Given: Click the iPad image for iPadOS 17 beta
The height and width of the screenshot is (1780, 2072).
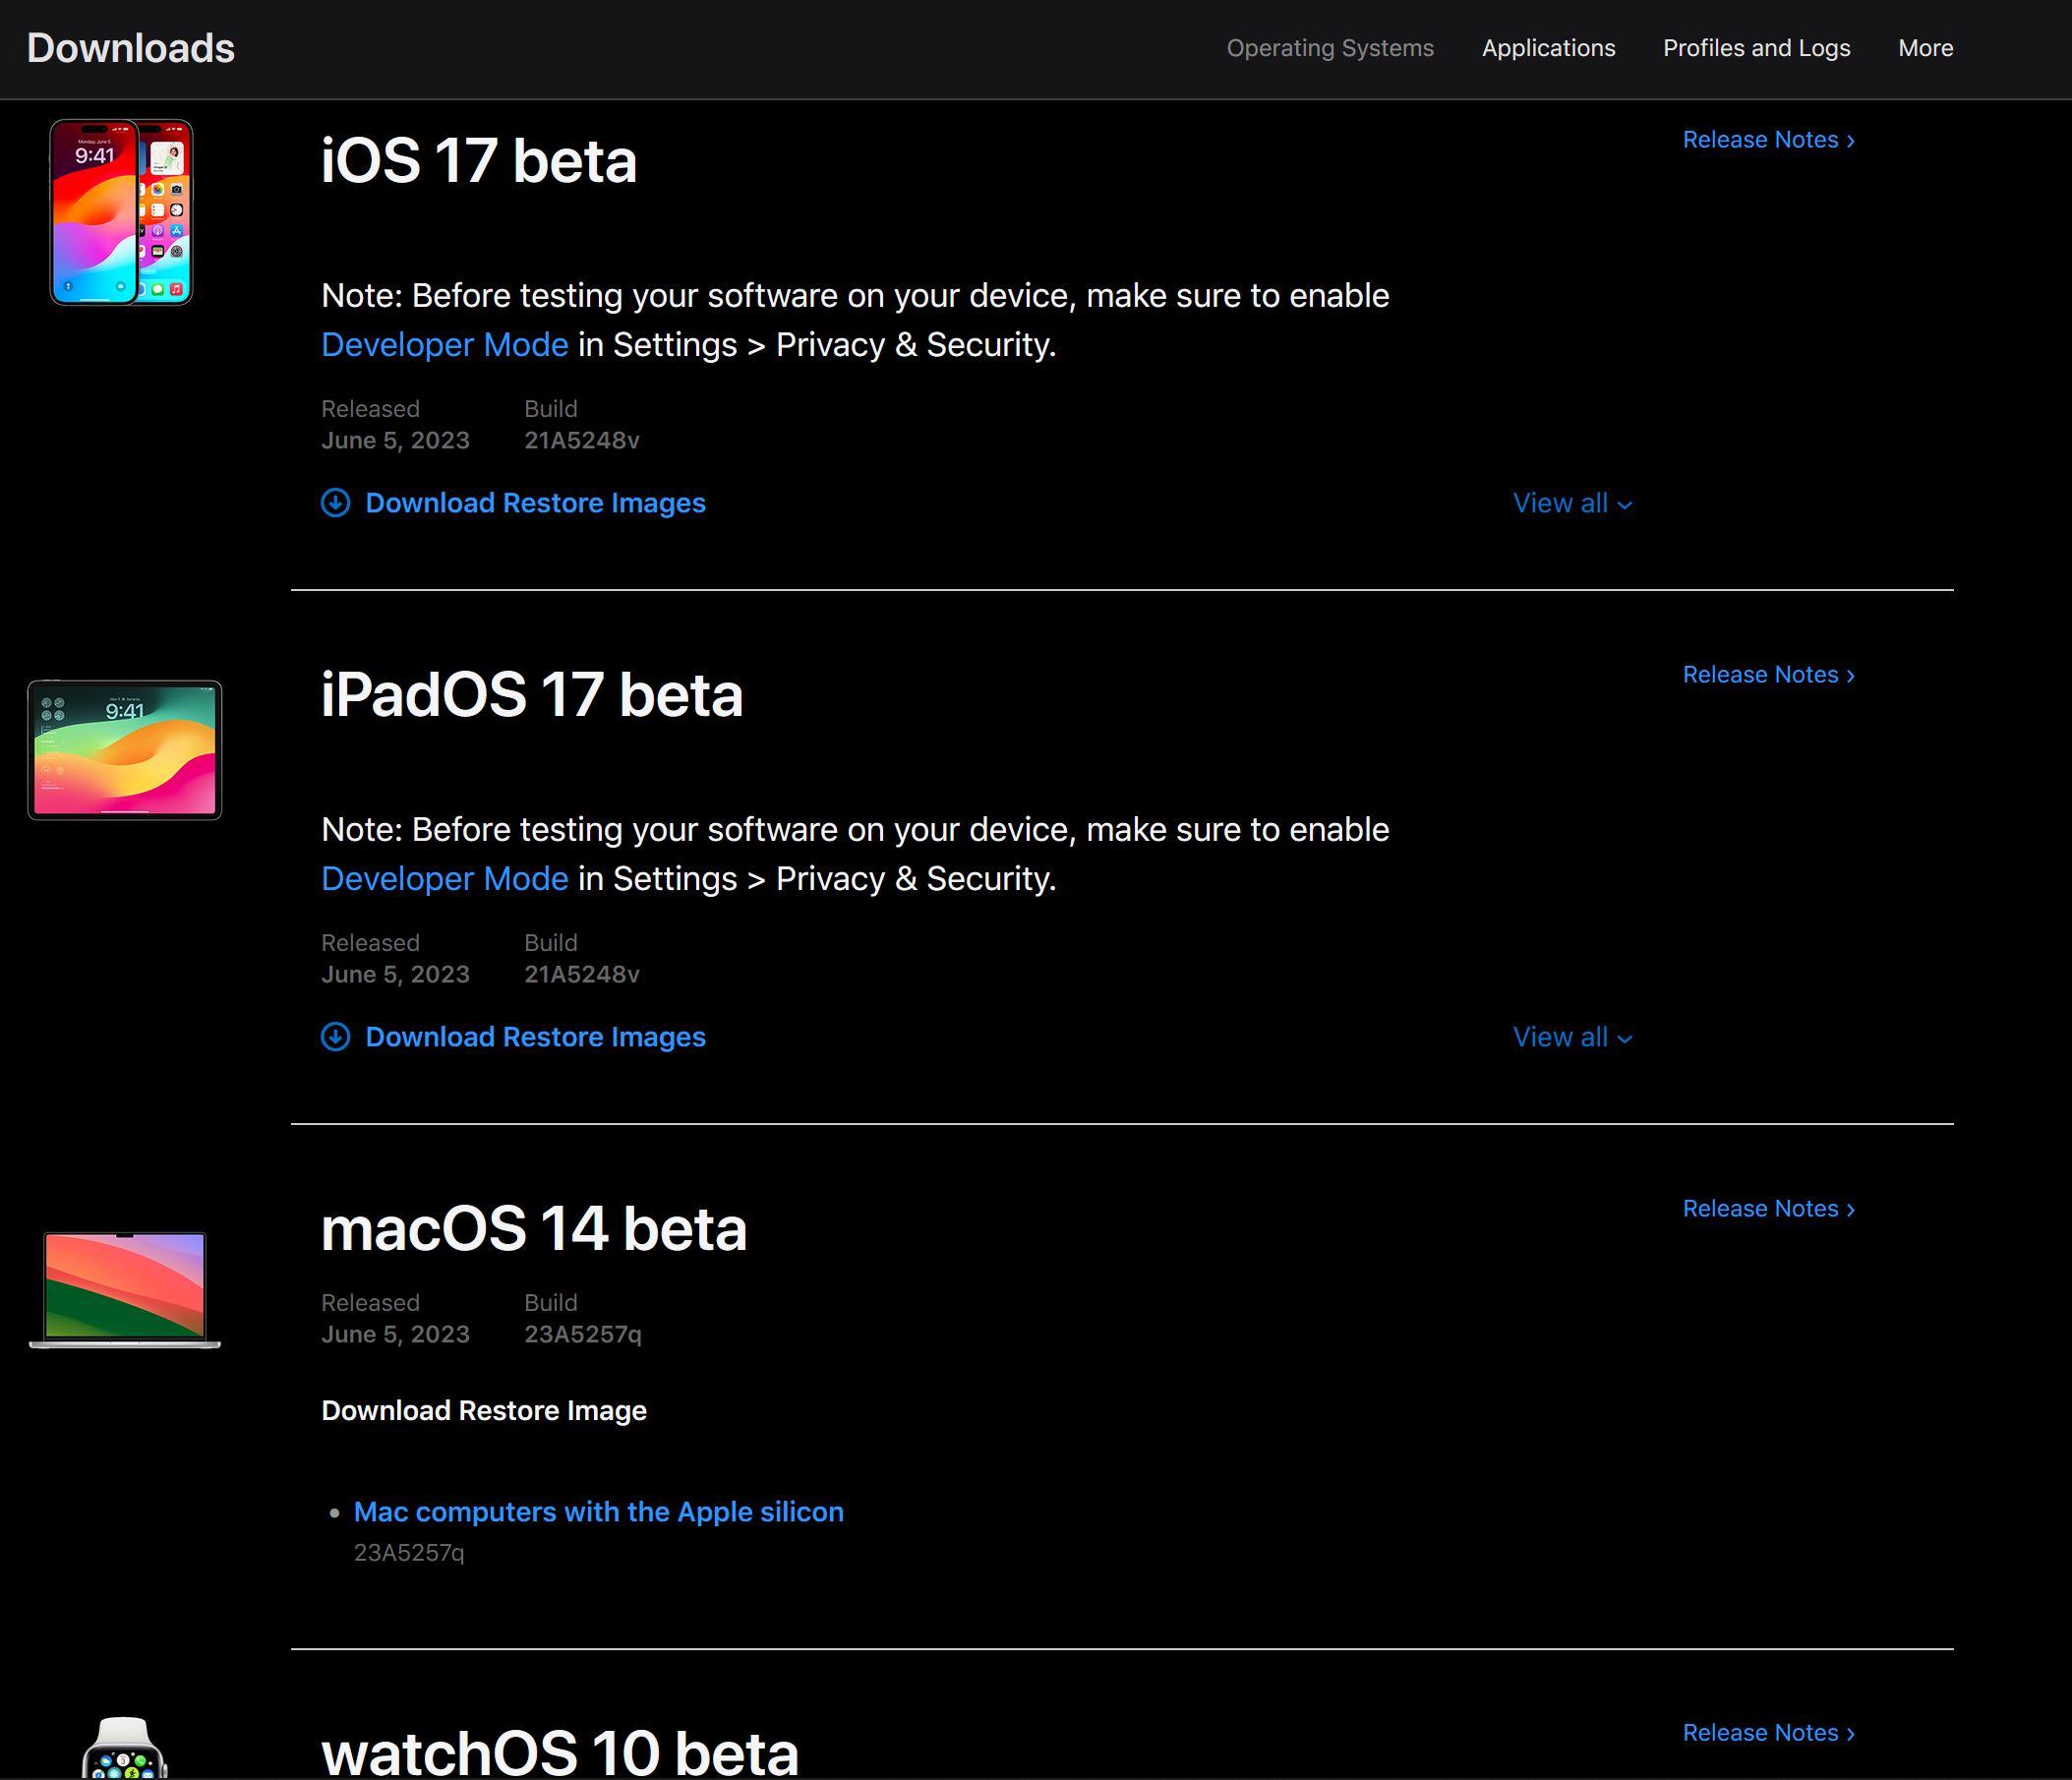Looking at the screenshot, I should coord(125,750).
